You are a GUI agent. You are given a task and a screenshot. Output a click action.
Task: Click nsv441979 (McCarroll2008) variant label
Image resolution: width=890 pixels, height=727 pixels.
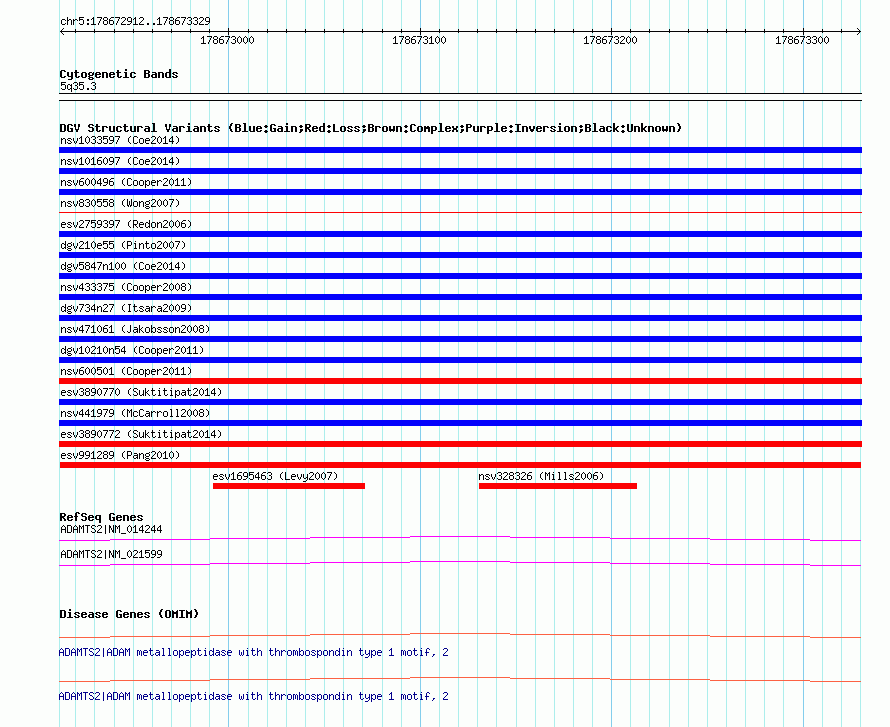pos(135,413)
